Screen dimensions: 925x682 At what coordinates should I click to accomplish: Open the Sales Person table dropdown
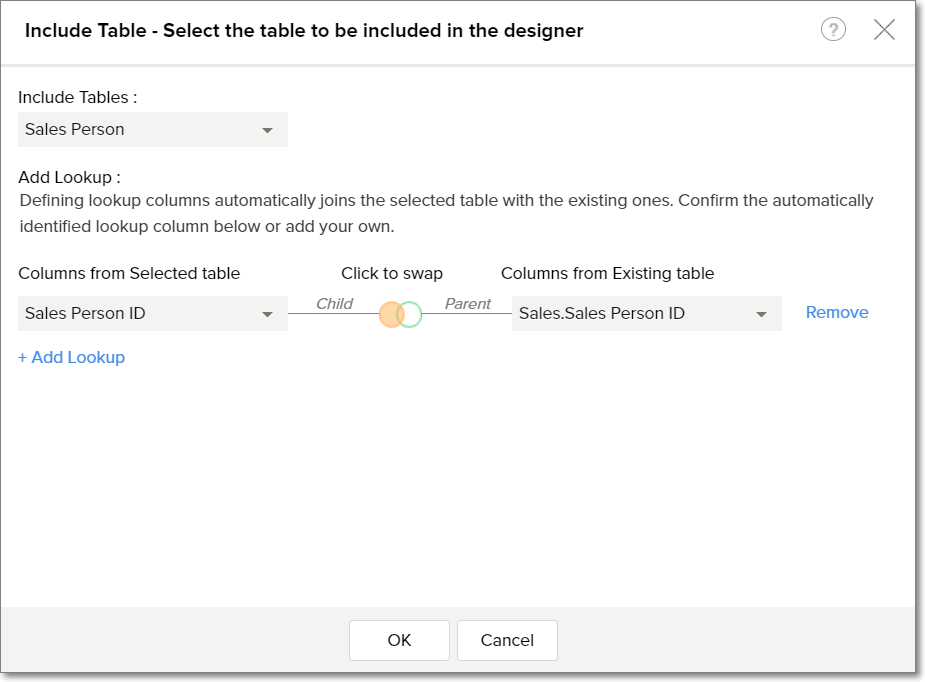[153, 130]
